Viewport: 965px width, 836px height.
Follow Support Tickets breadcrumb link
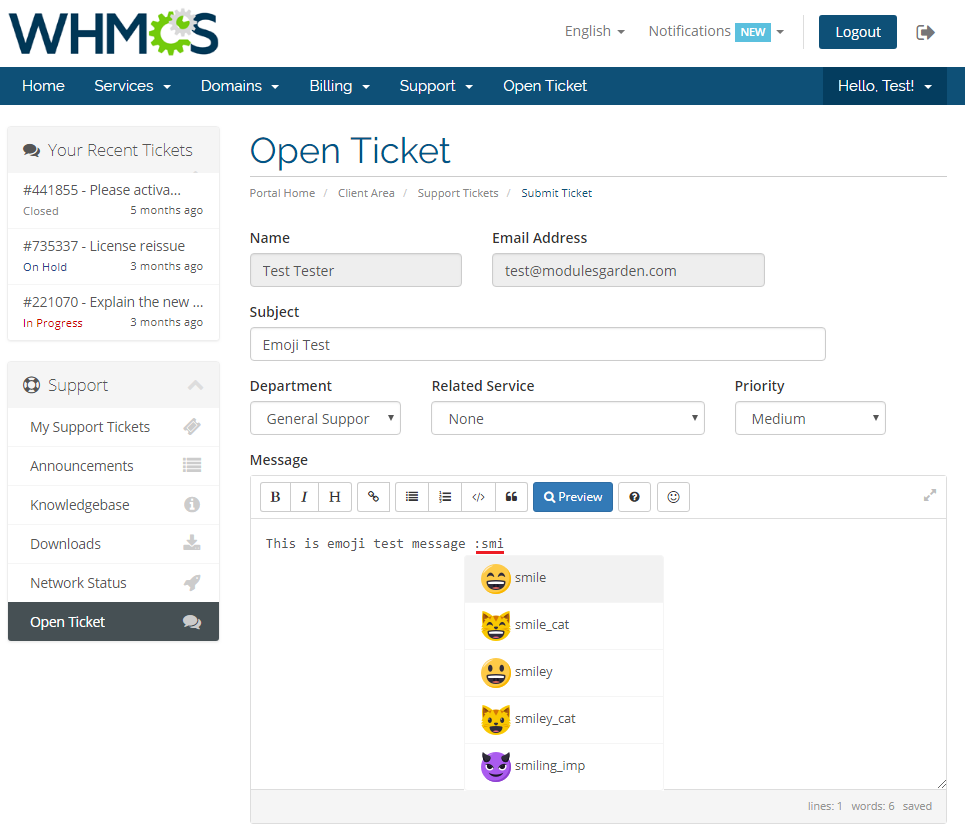458,193
